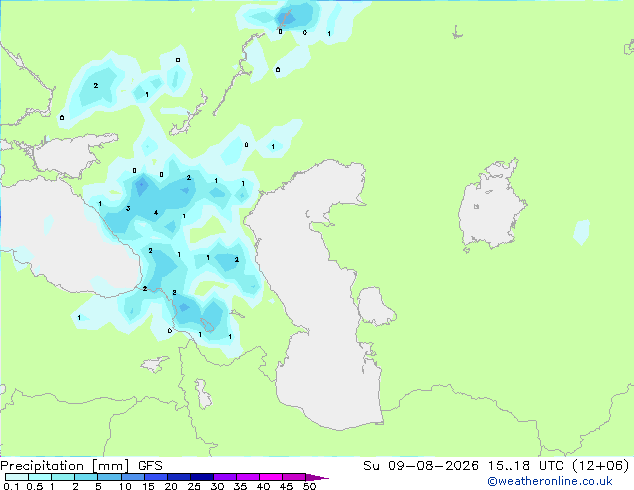Click the '50' legend scale label
634x490 pixels.
pos(310,486)
